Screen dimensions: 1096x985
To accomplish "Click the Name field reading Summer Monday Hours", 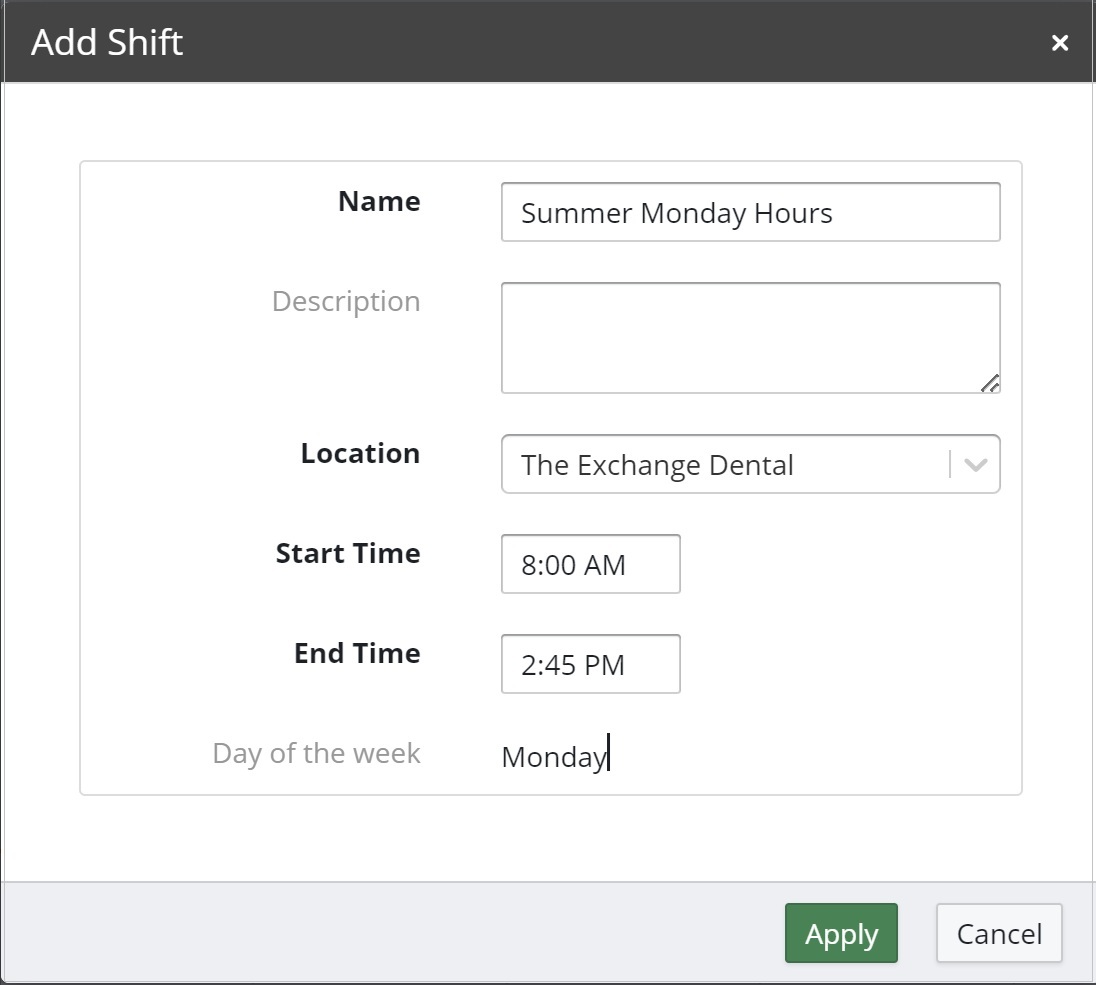I will (x=750, y=212).
